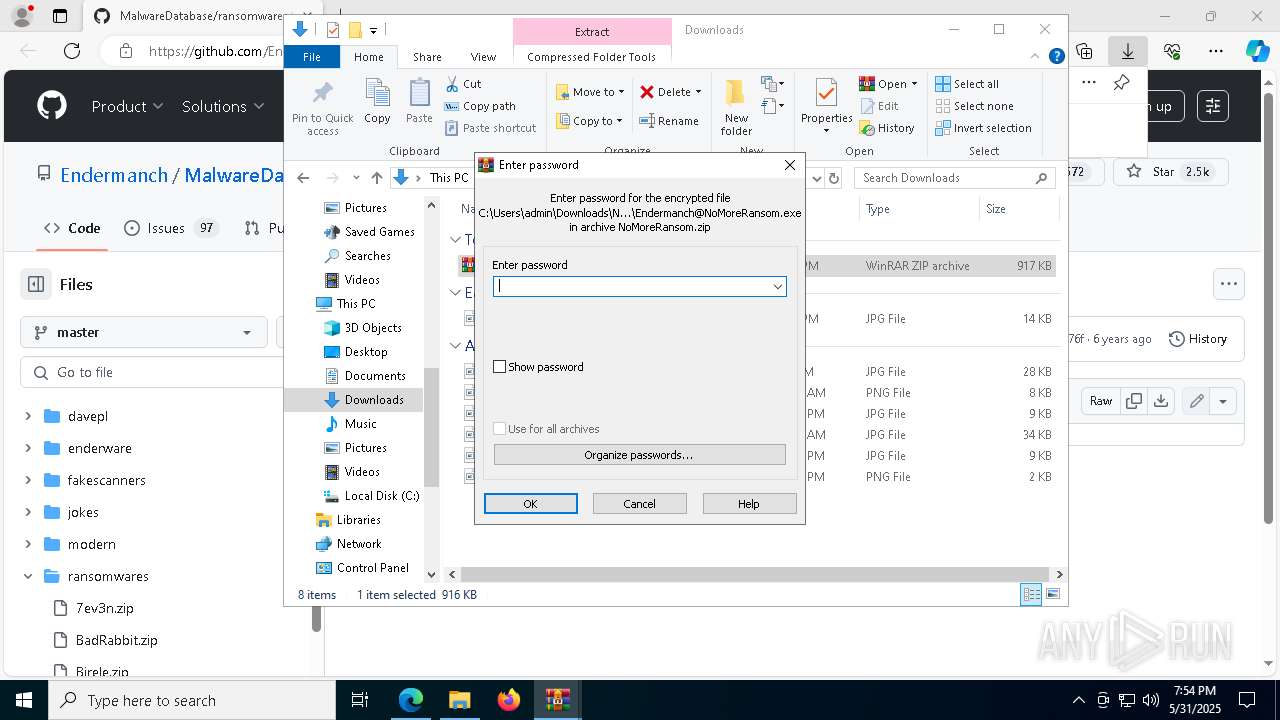
Task: Select Local Disk (C:) in navigation pane
Action: [371, 496]
